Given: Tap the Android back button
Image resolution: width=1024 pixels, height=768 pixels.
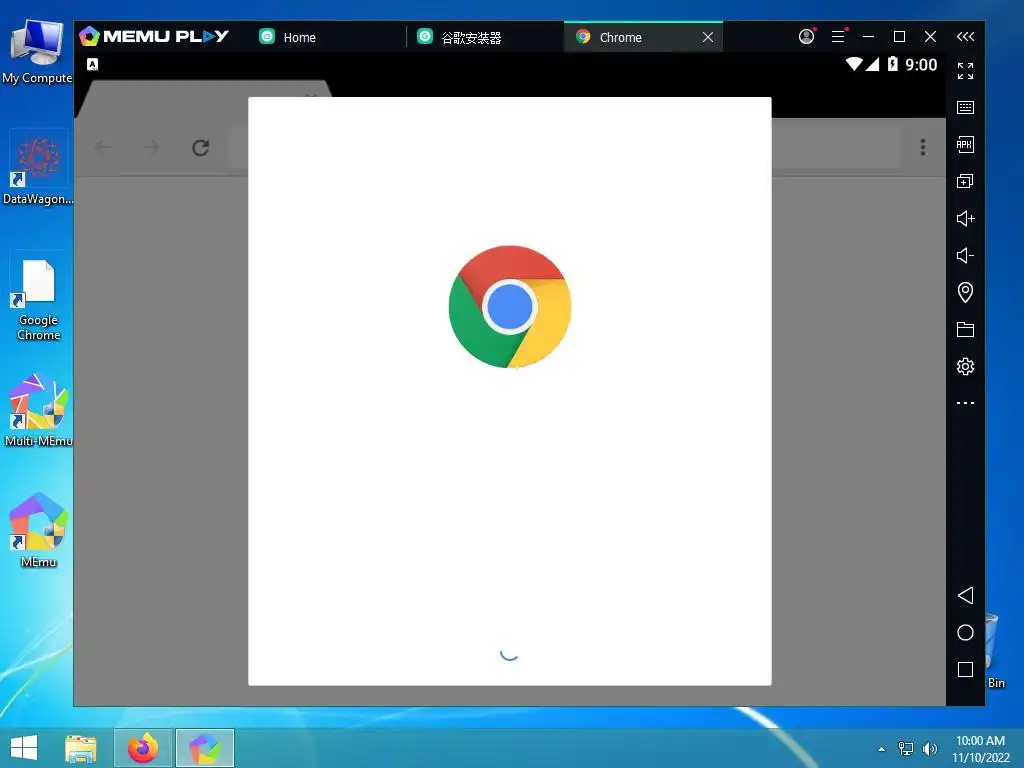Looking at the screenshot, I should [x=965, y=595].
